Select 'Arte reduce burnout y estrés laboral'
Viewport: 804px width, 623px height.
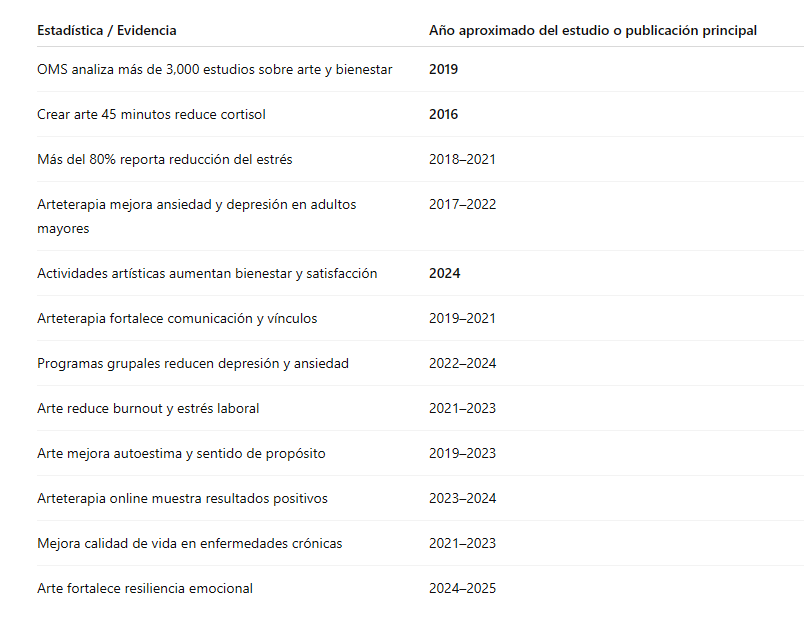click(148, 409)
